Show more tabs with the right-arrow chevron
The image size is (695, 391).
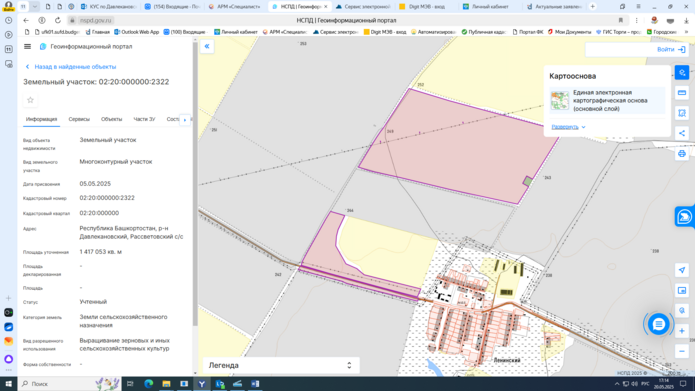[x=185, y=120]
